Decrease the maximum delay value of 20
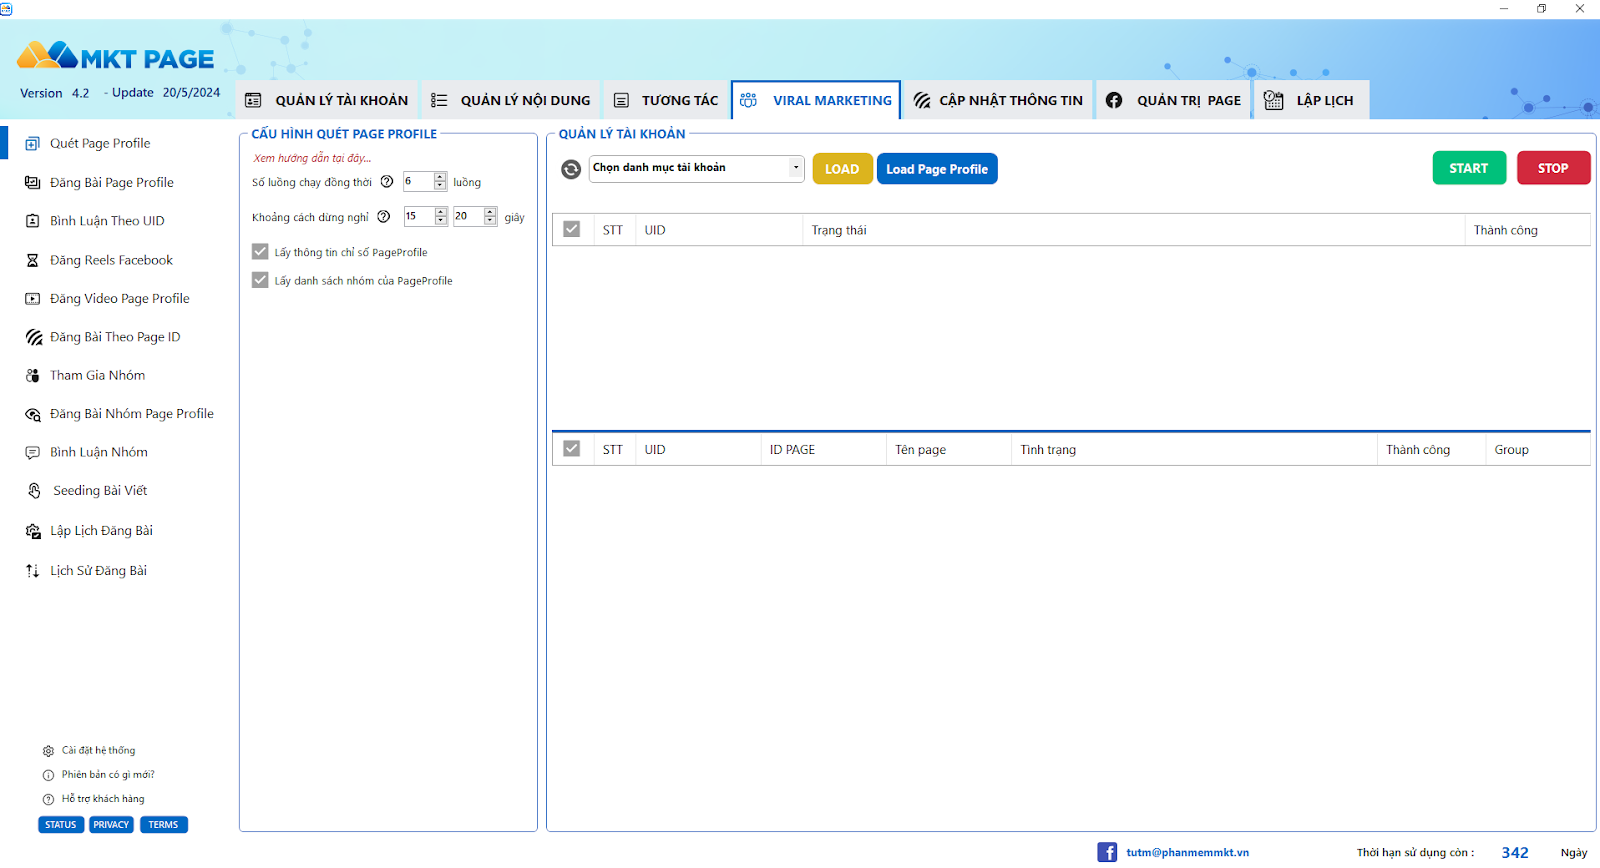The width and height of the screenshot is (1600, 868). pos(490,221)
